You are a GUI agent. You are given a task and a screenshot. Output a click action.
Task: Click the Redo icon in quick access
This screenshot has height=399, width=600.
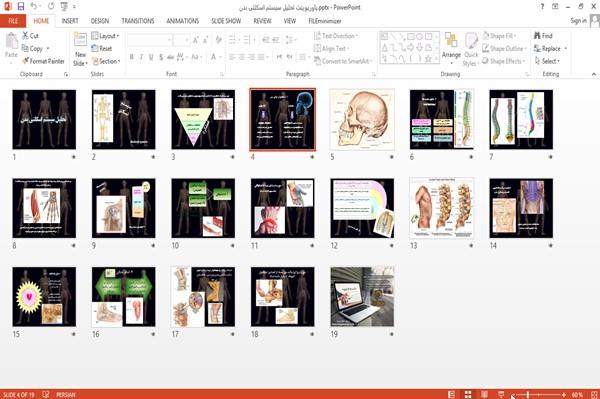(x=51, y=7)
